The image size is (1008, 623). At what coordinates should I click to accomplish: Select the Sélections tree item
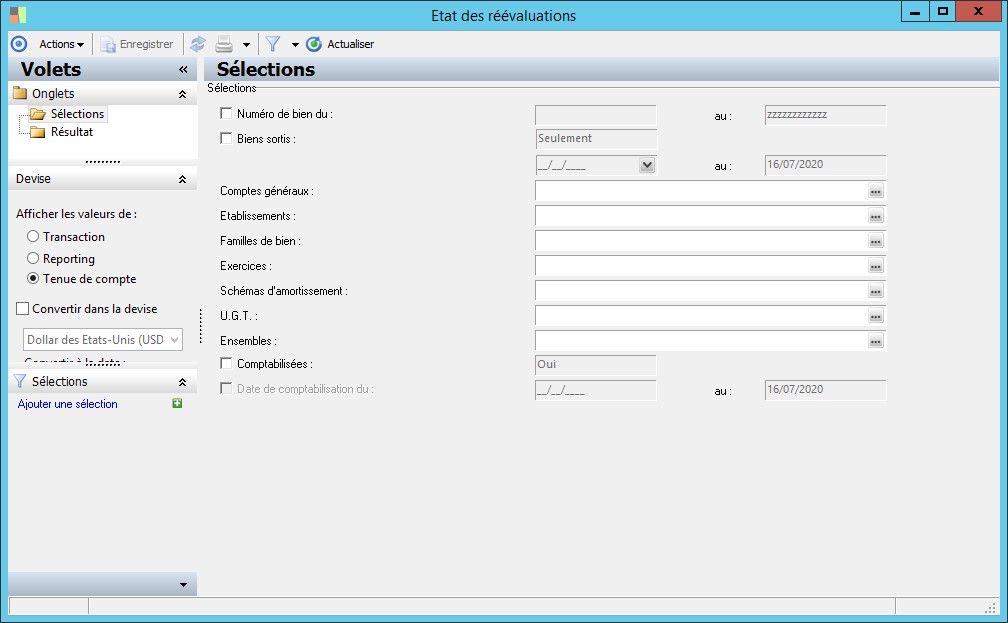[x=77, y=114]
